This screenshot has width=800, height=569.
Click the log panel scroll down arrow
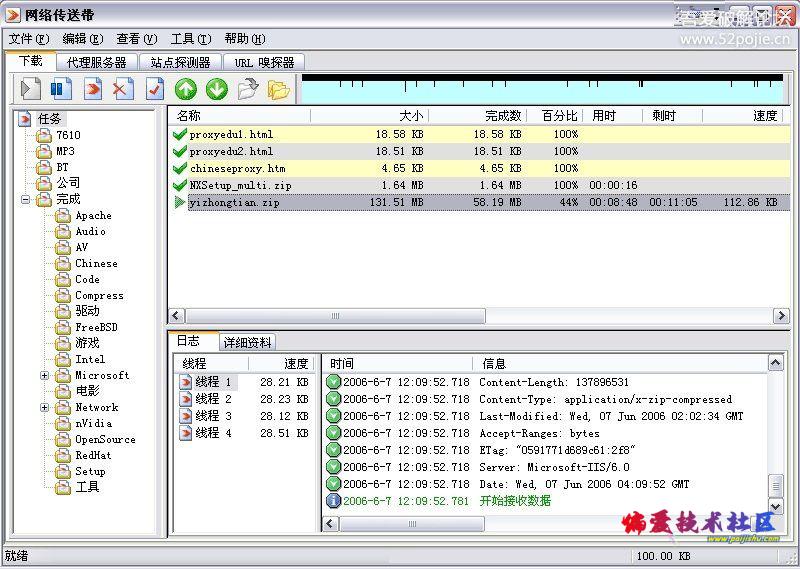pos(776,506)
